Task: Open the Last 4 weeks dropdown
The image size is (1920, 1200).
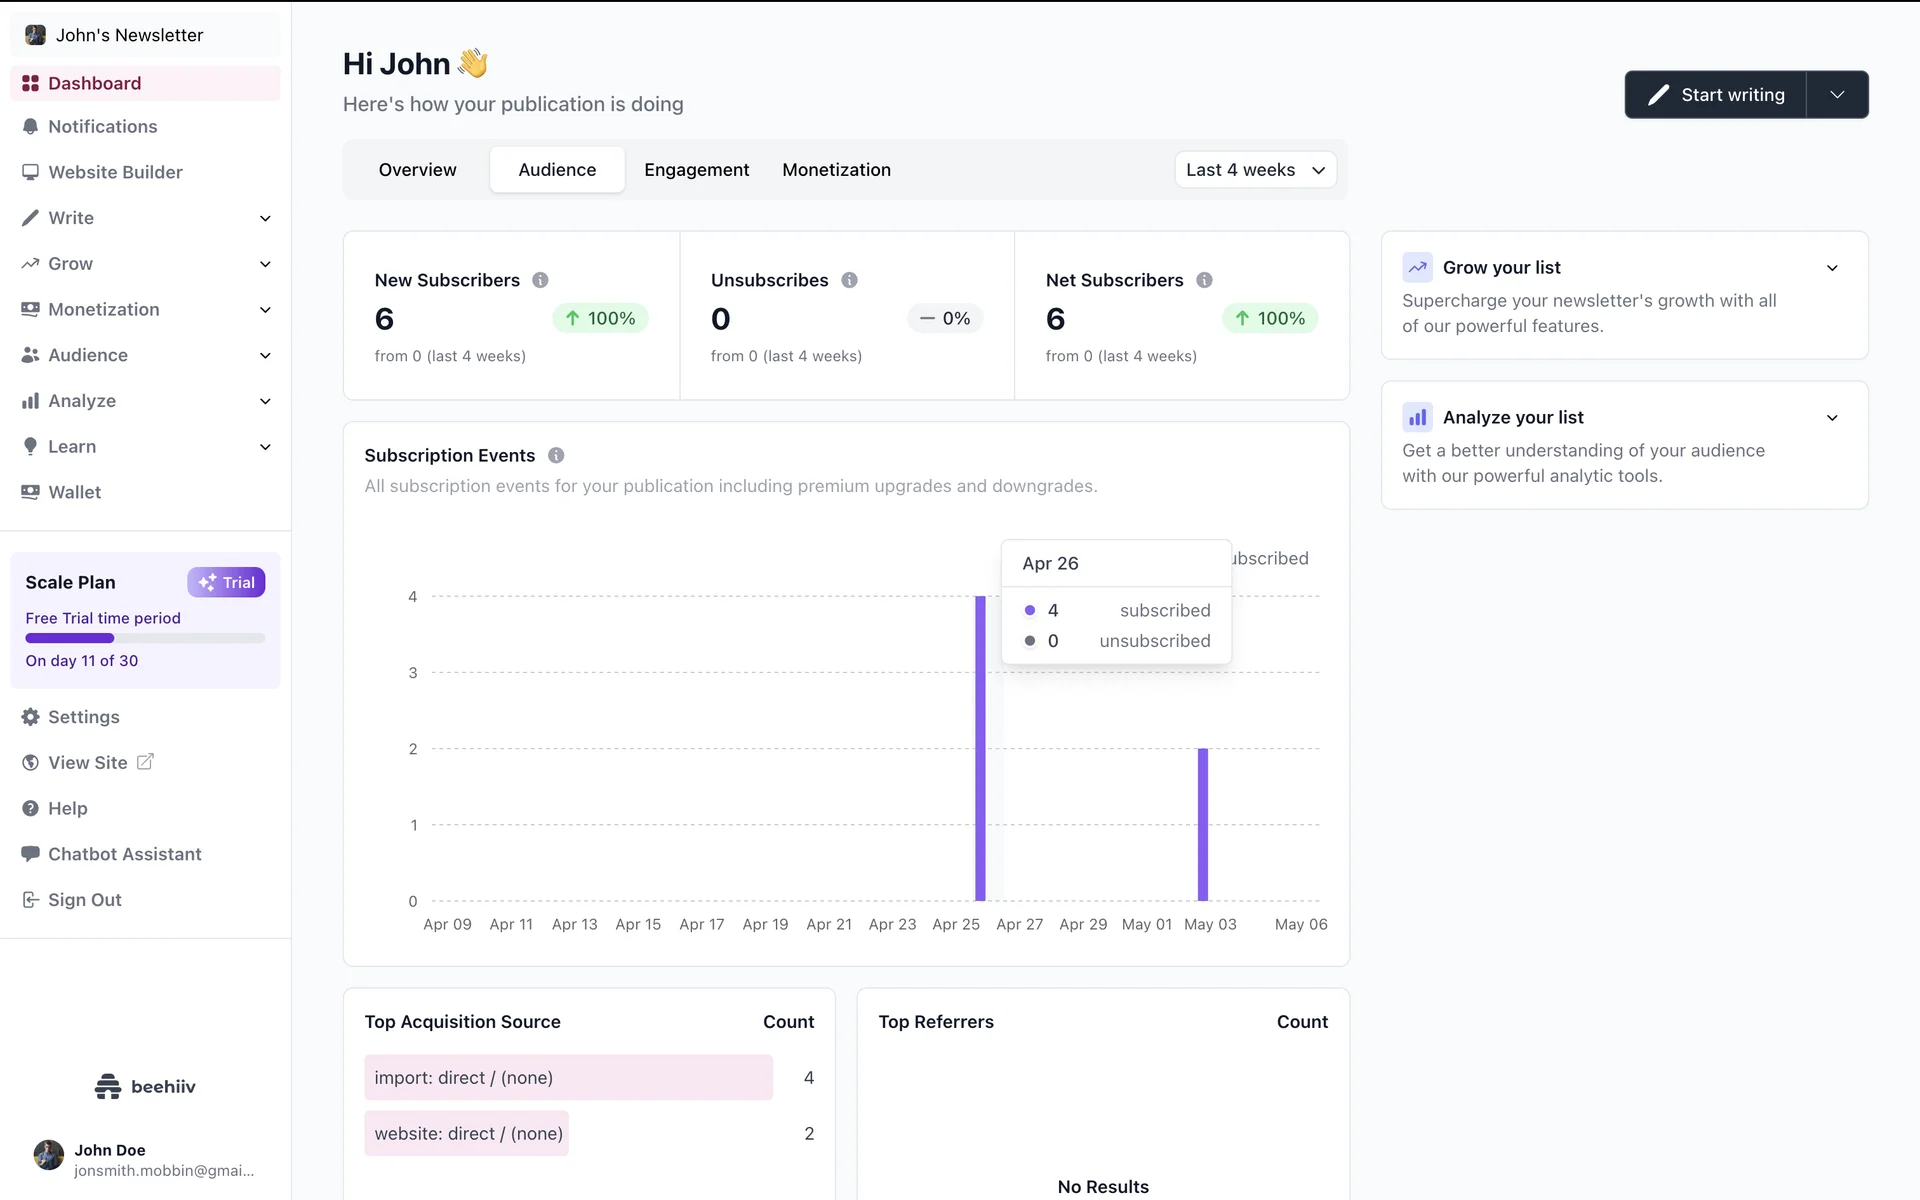Action: (x=1255, y=170)
